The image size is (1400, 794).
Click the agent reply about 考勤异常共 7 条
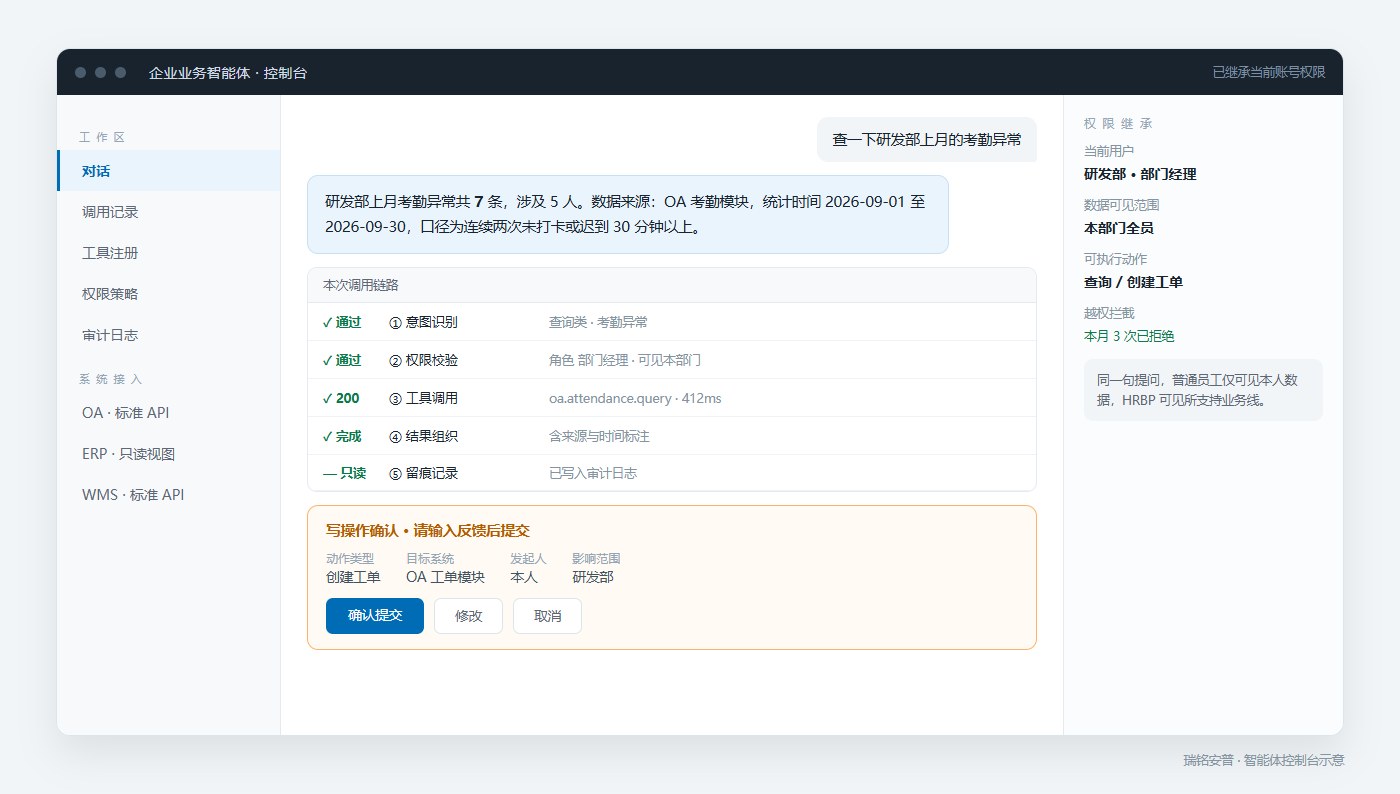click(627, 215)
